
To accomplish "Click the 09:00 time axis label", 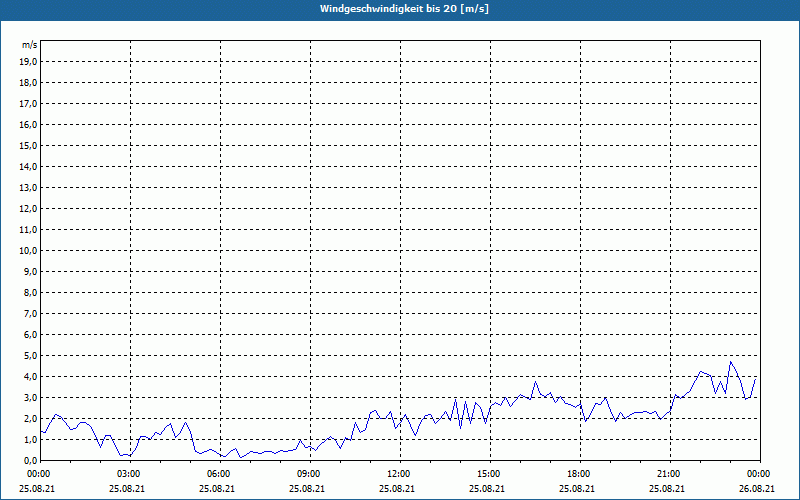I will (x=310, y=474).
